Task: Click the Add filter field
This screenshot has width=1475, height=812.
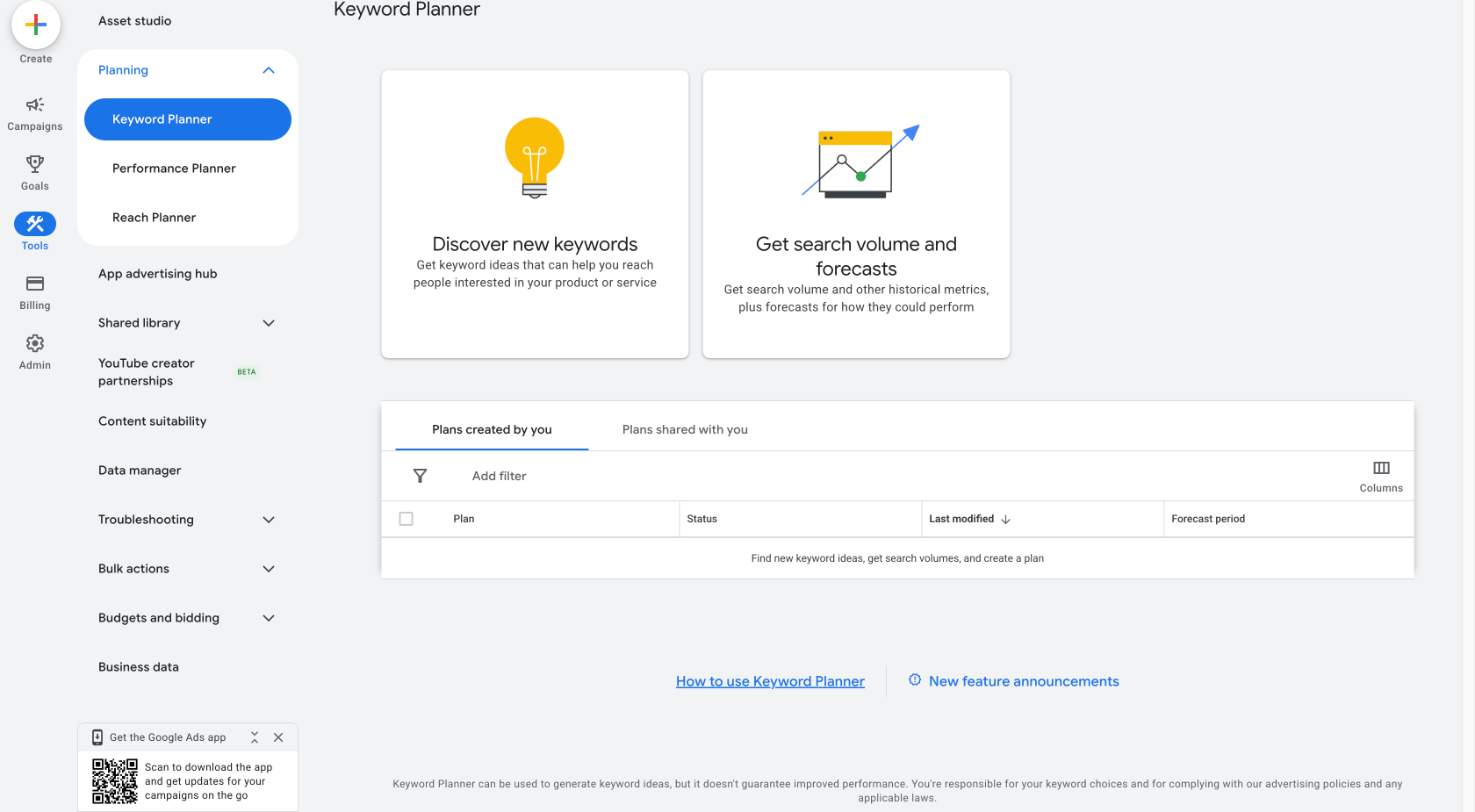Action: point(499,476)
